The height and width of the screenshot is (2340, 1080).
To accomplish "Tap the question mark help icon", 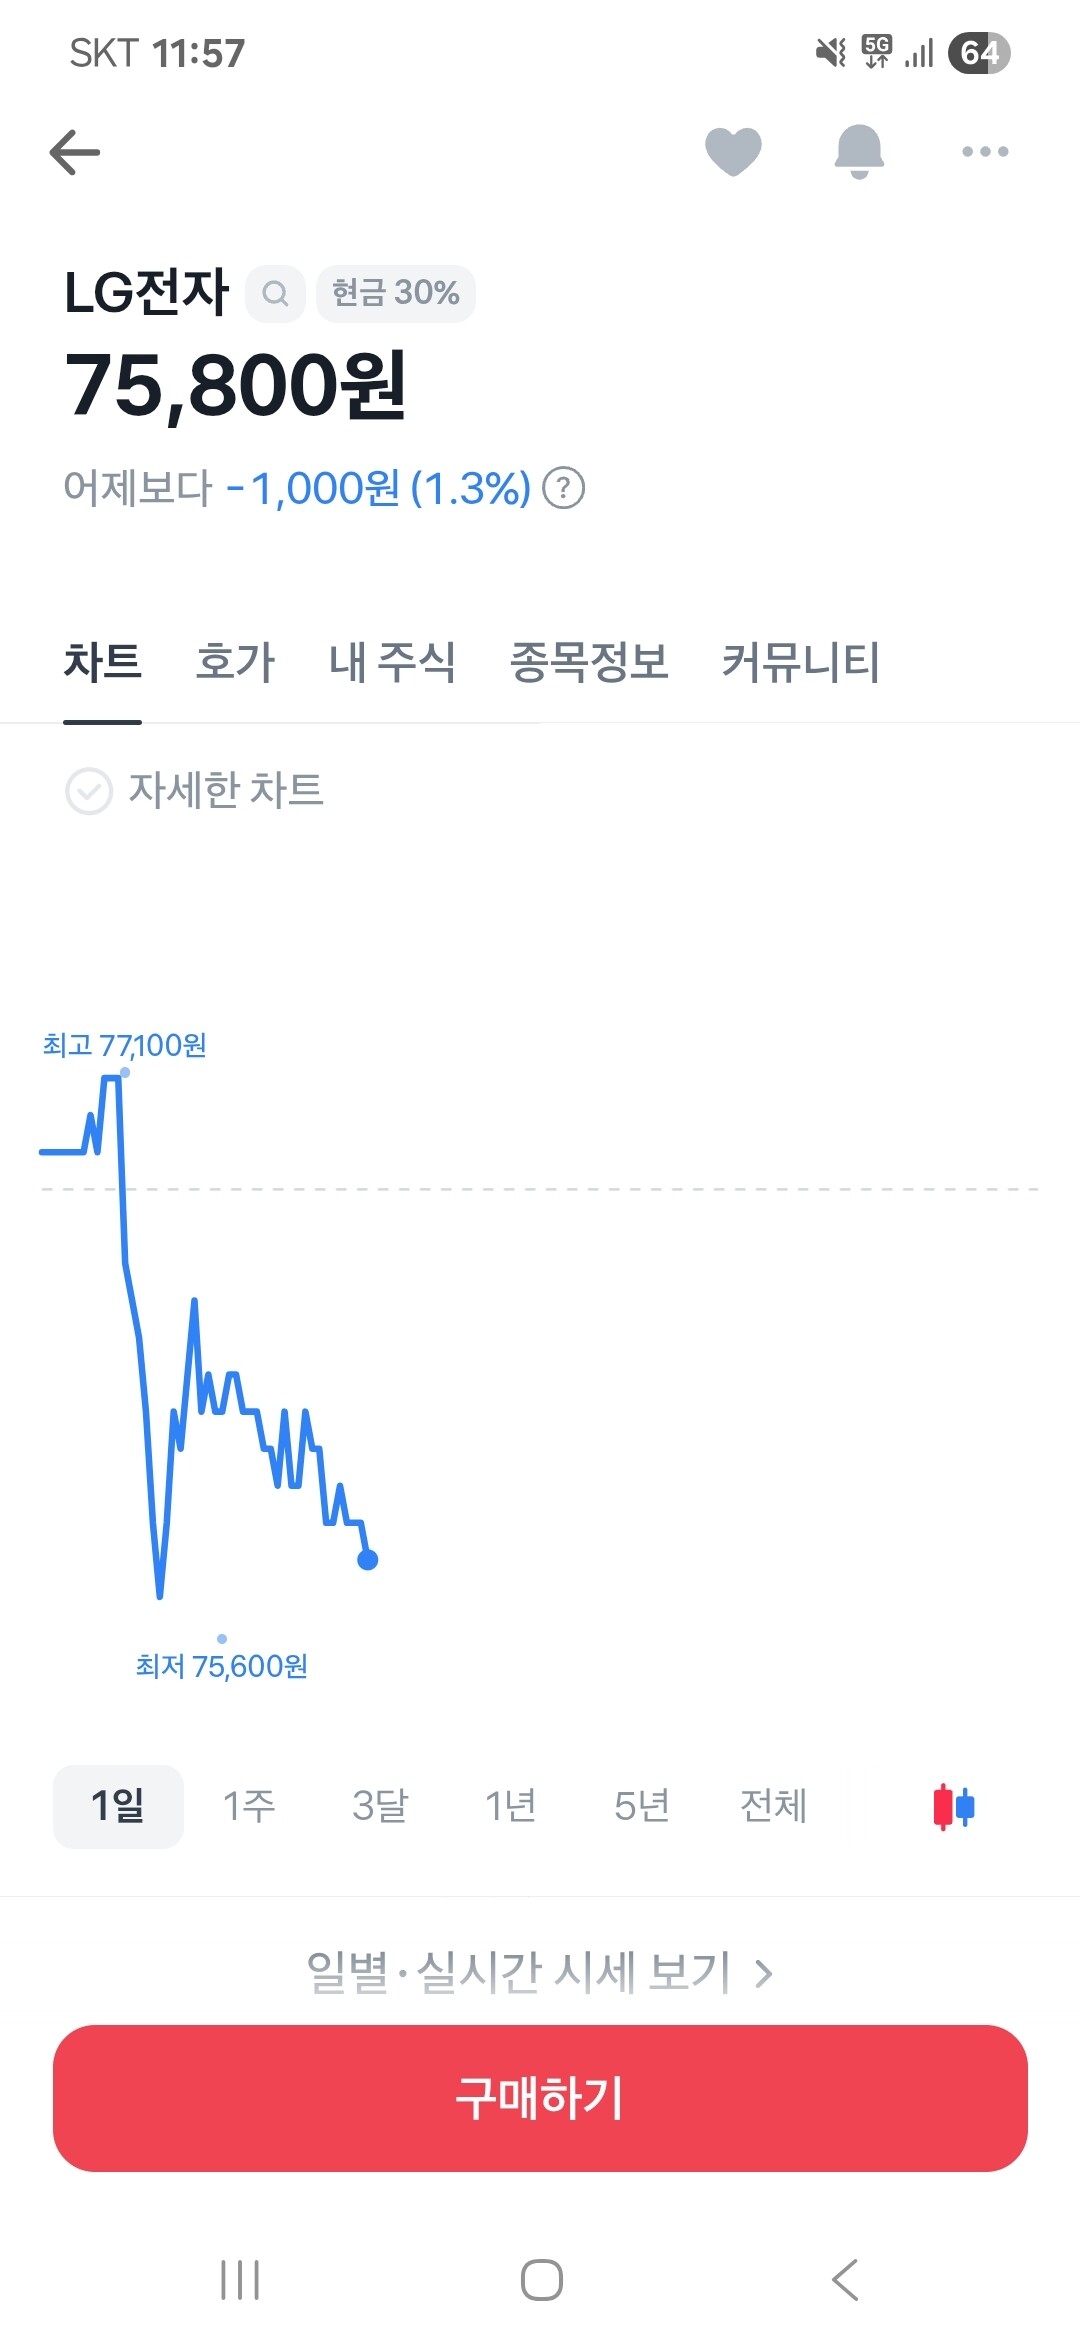I will click(x=563, y=489).
